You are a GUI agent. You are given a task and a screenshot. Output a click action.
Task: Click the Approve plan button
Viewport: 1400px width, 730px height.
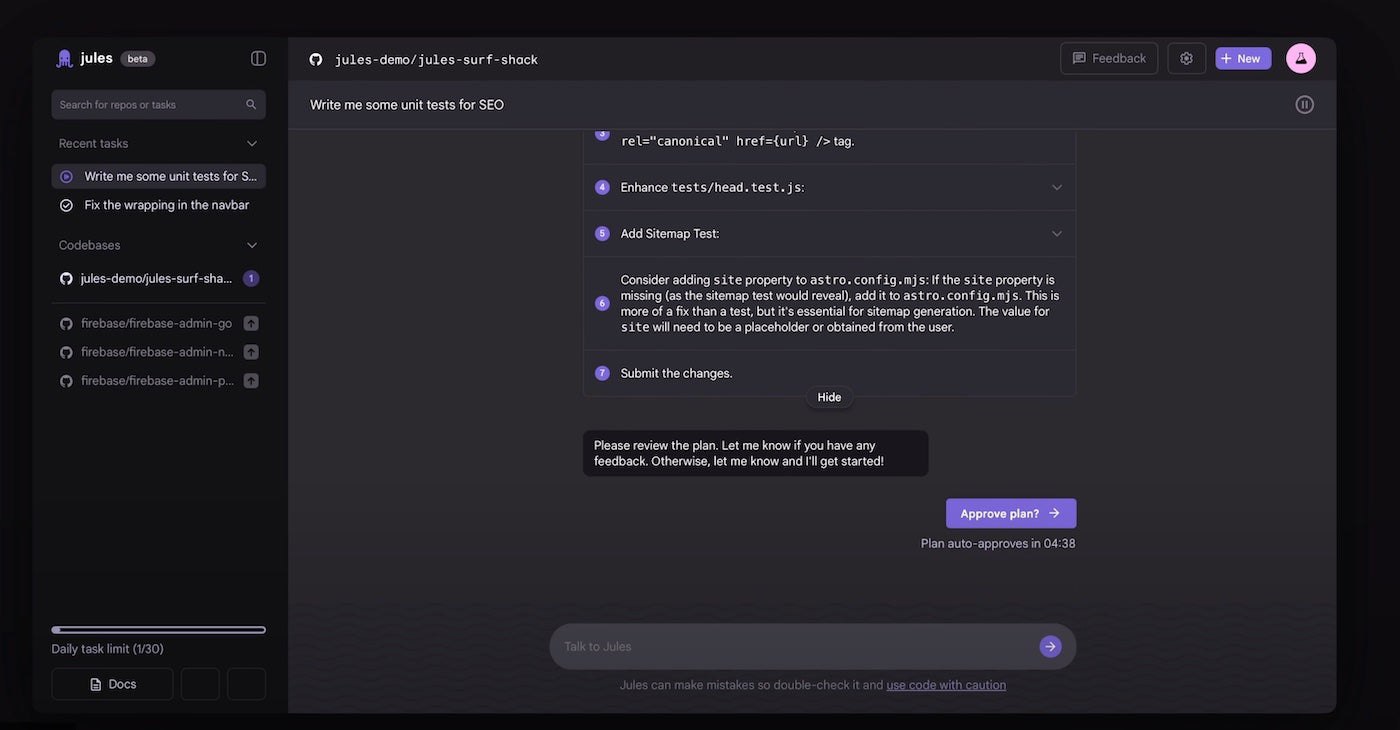1010,513
